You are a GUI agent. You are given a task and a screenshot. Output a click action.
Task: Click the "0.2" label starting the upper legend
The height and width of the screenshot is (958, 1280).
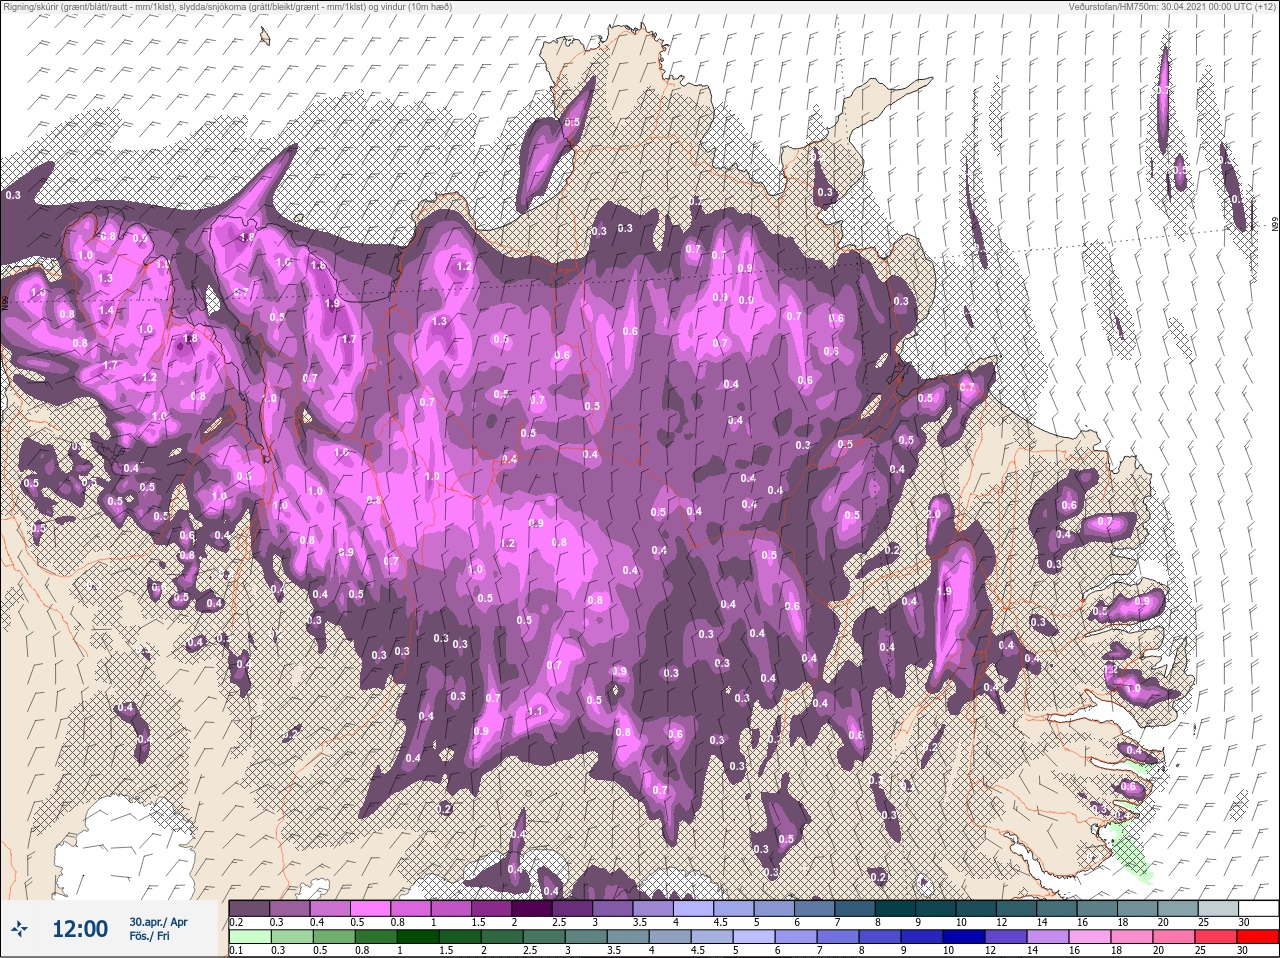coord(236,922)
